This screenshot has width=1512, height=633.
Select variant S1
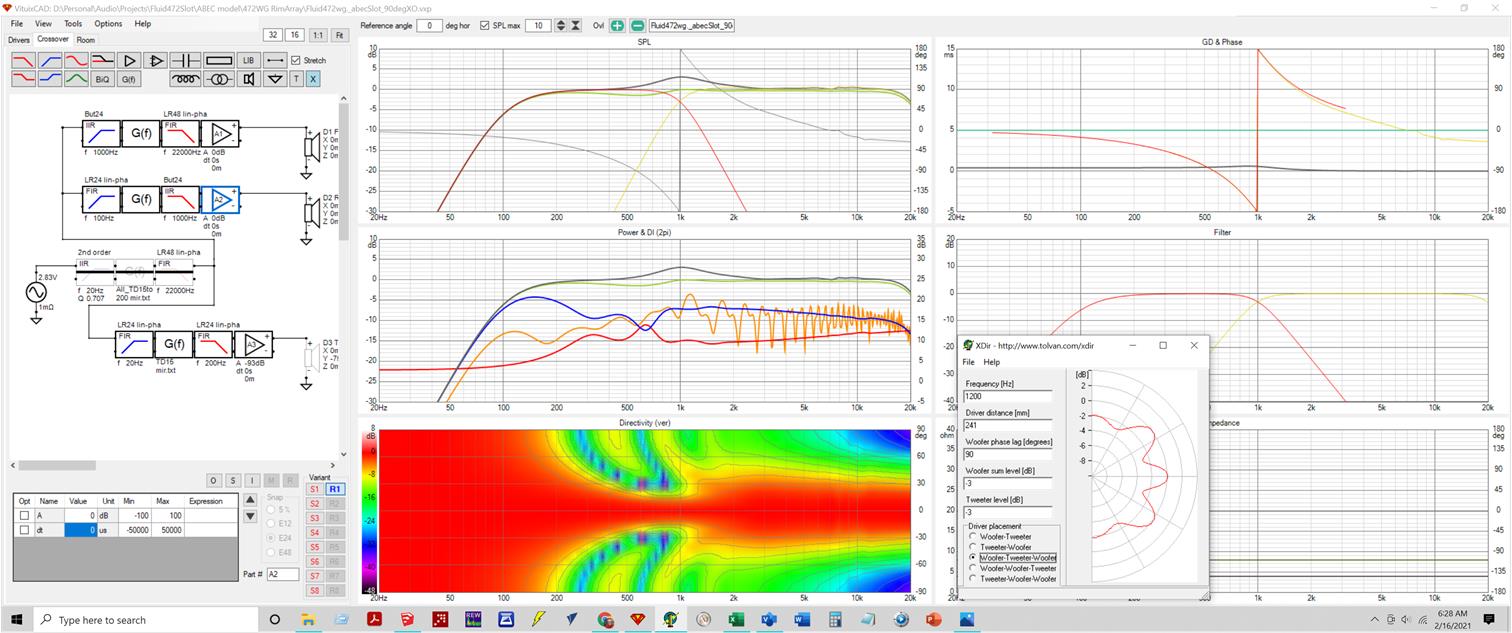pyautogui.click(x=314, y=489)
